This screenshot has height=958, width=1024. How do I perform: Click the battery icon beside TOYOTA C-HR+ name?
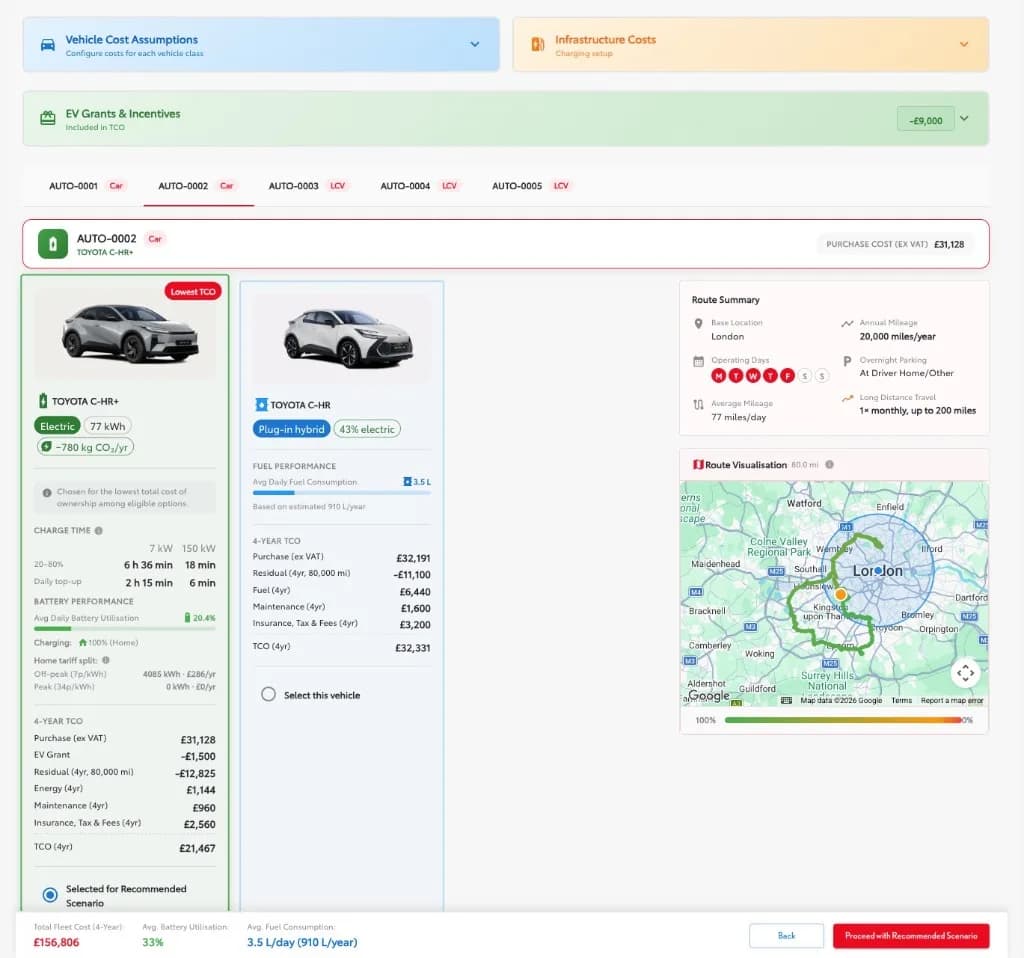(x=42, y=401)
